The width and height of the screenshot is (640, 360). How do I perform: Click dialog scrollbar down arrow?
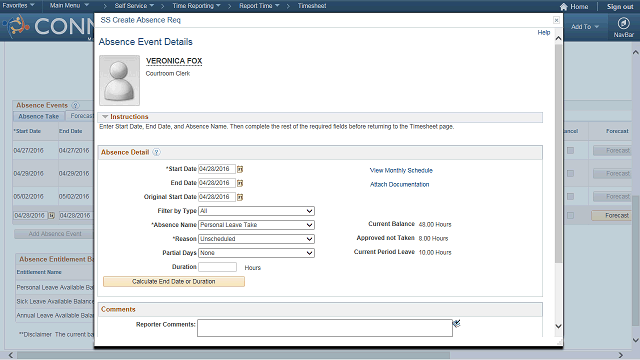point(558,326)
